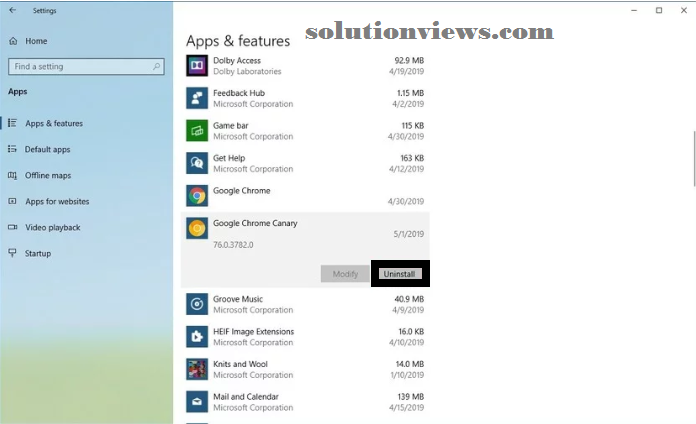Viewport: 696px width, 424px height.
Task: Click the Apps heading in sidebar
Action: 18,91
